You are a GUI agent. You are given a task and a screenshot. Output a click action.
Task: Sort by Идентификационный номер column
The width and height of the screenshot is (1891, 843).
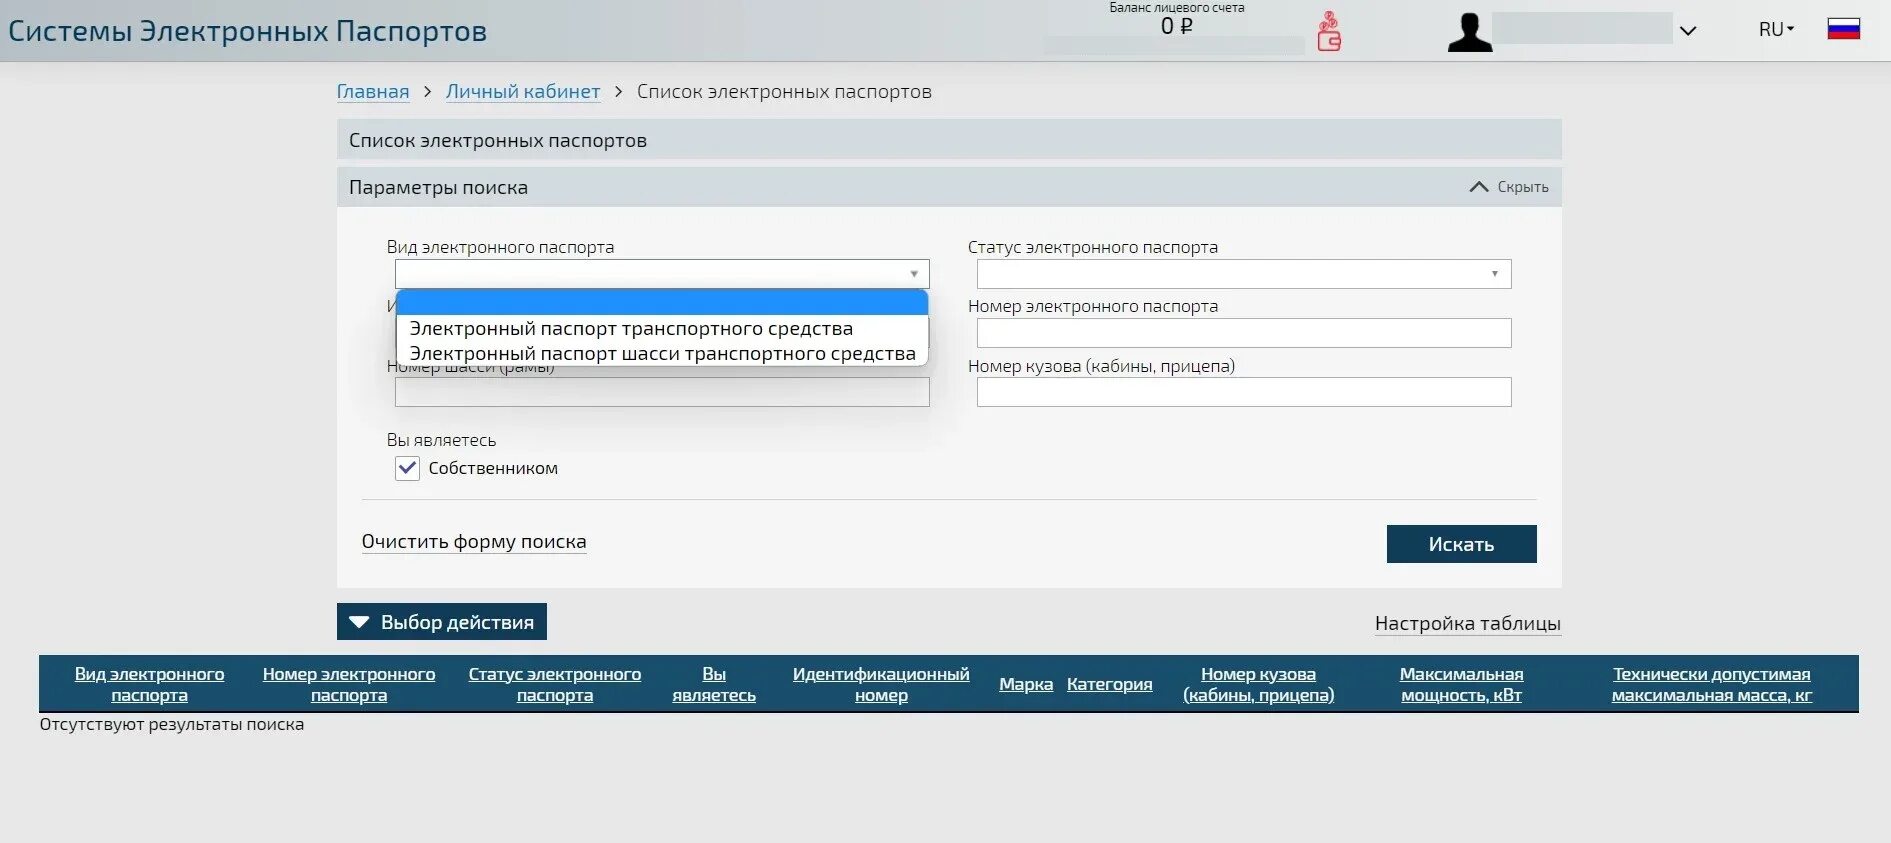tap(881, 684)
